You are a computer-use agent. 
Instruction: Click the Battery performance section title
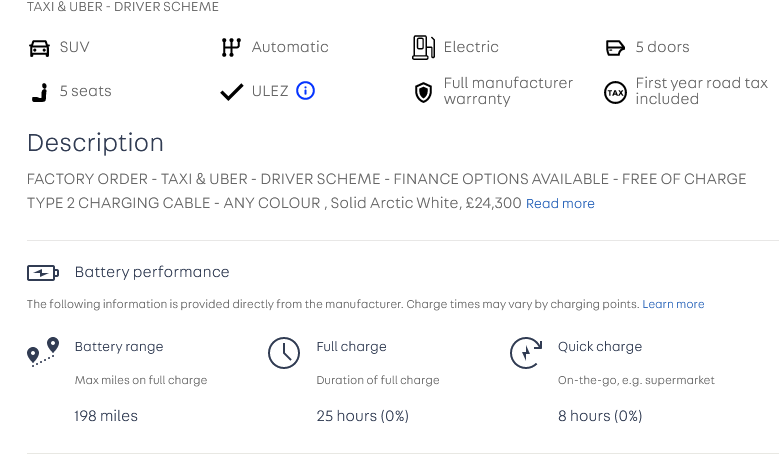coord(152,272)
